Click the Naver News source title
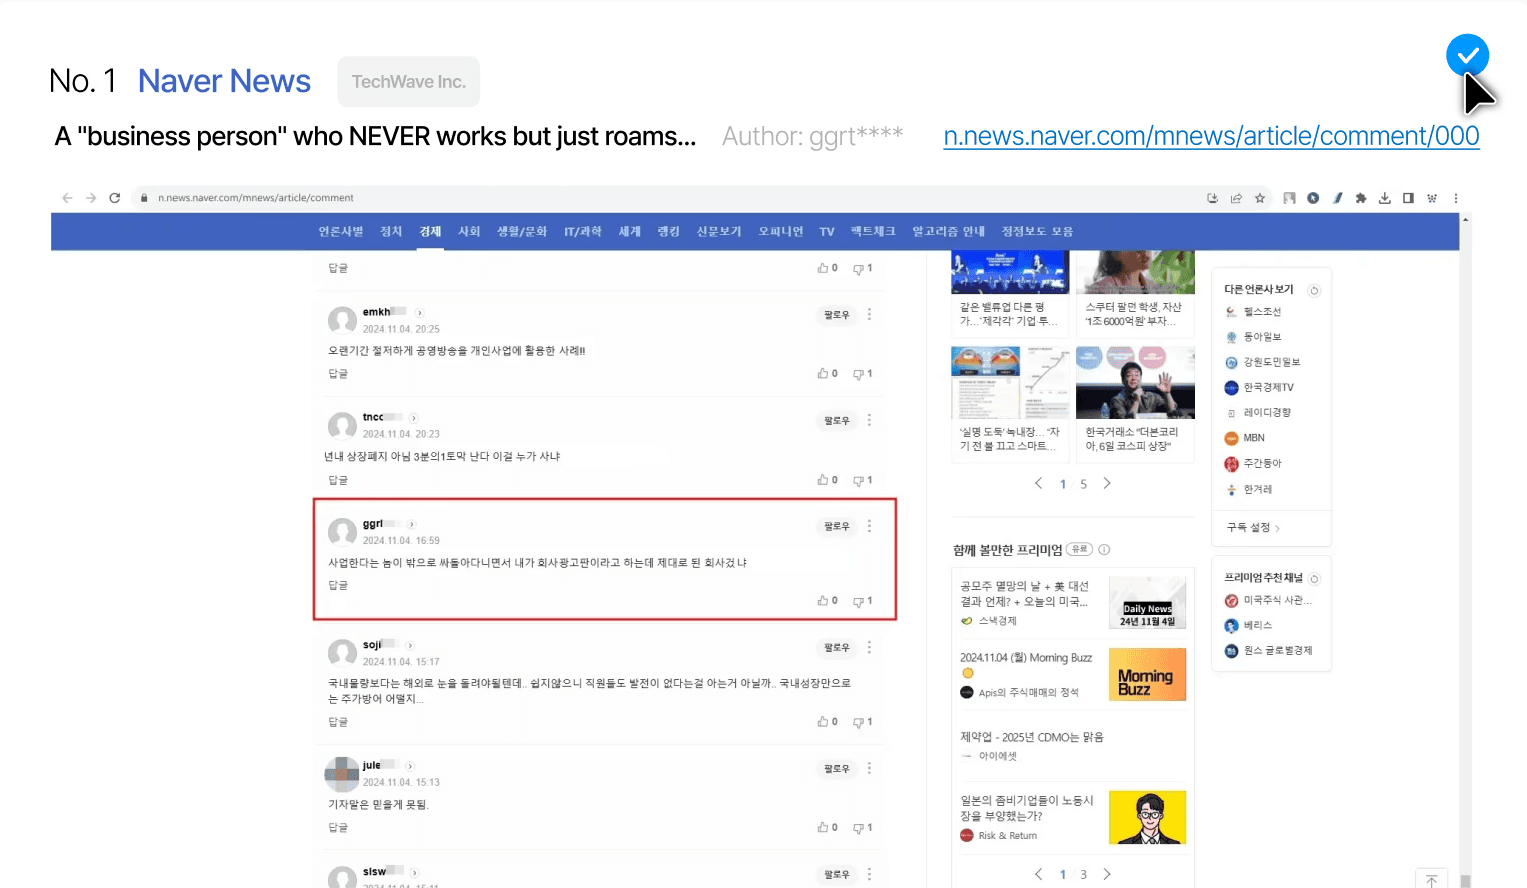The image size is (1527, 888). click(x=224, y=81)
